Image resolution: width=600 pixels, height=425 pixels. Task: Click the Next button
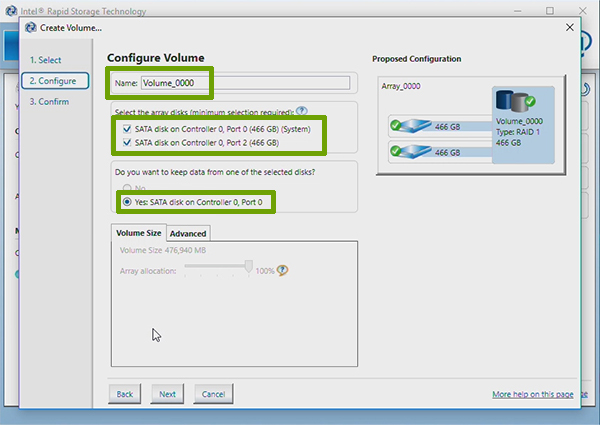(167, 394)
